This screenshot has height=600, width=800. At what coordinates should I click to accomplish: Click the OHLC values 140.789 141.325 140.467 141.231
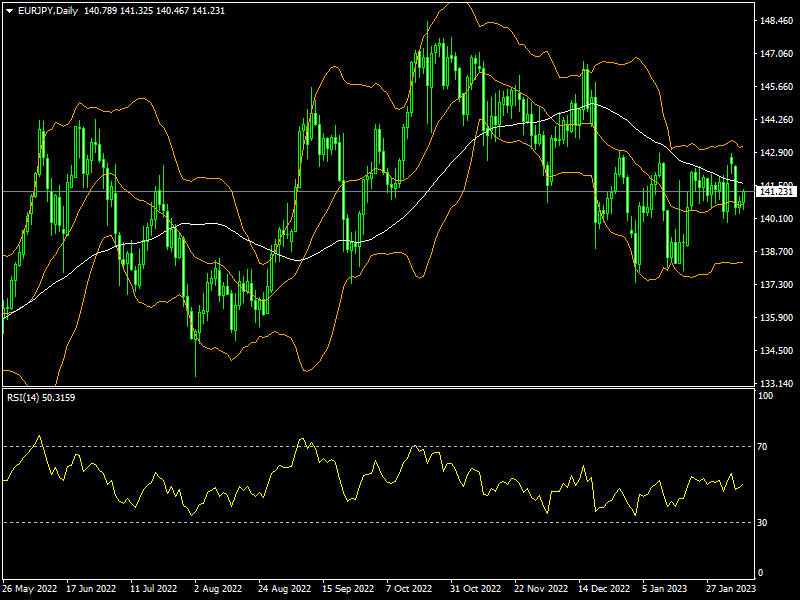coord(154,11)
